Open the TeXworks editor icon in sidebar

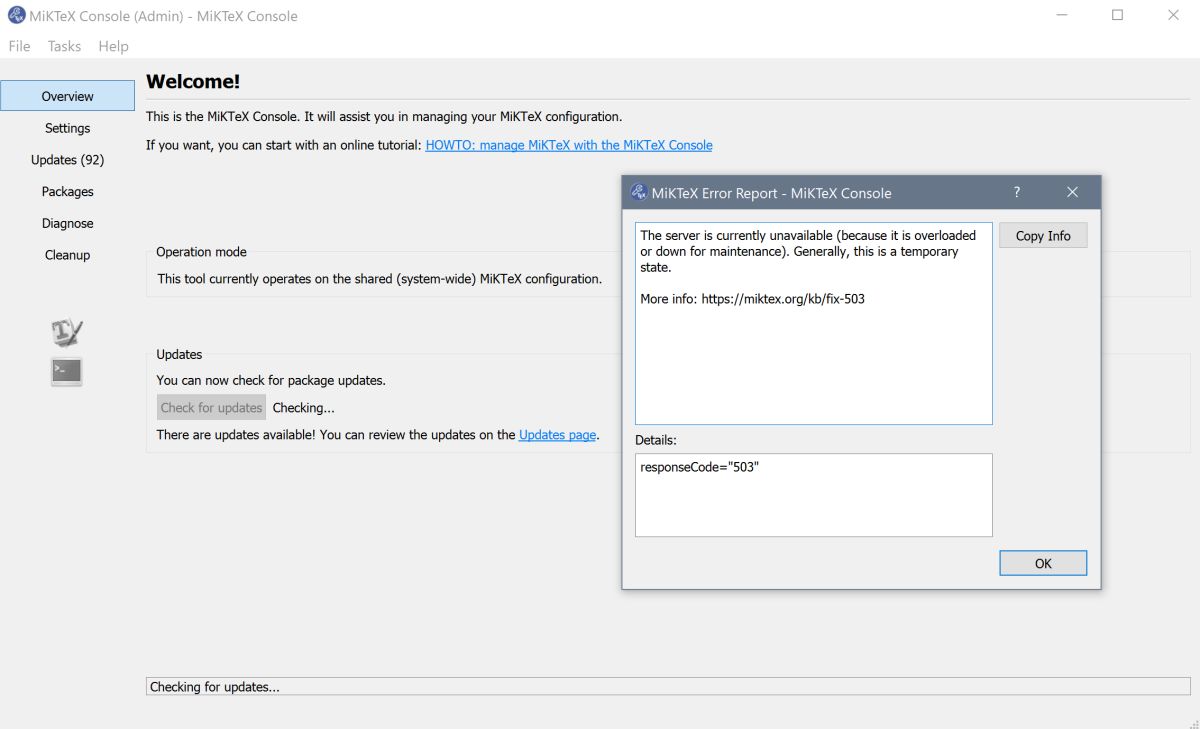coord(67,332)
